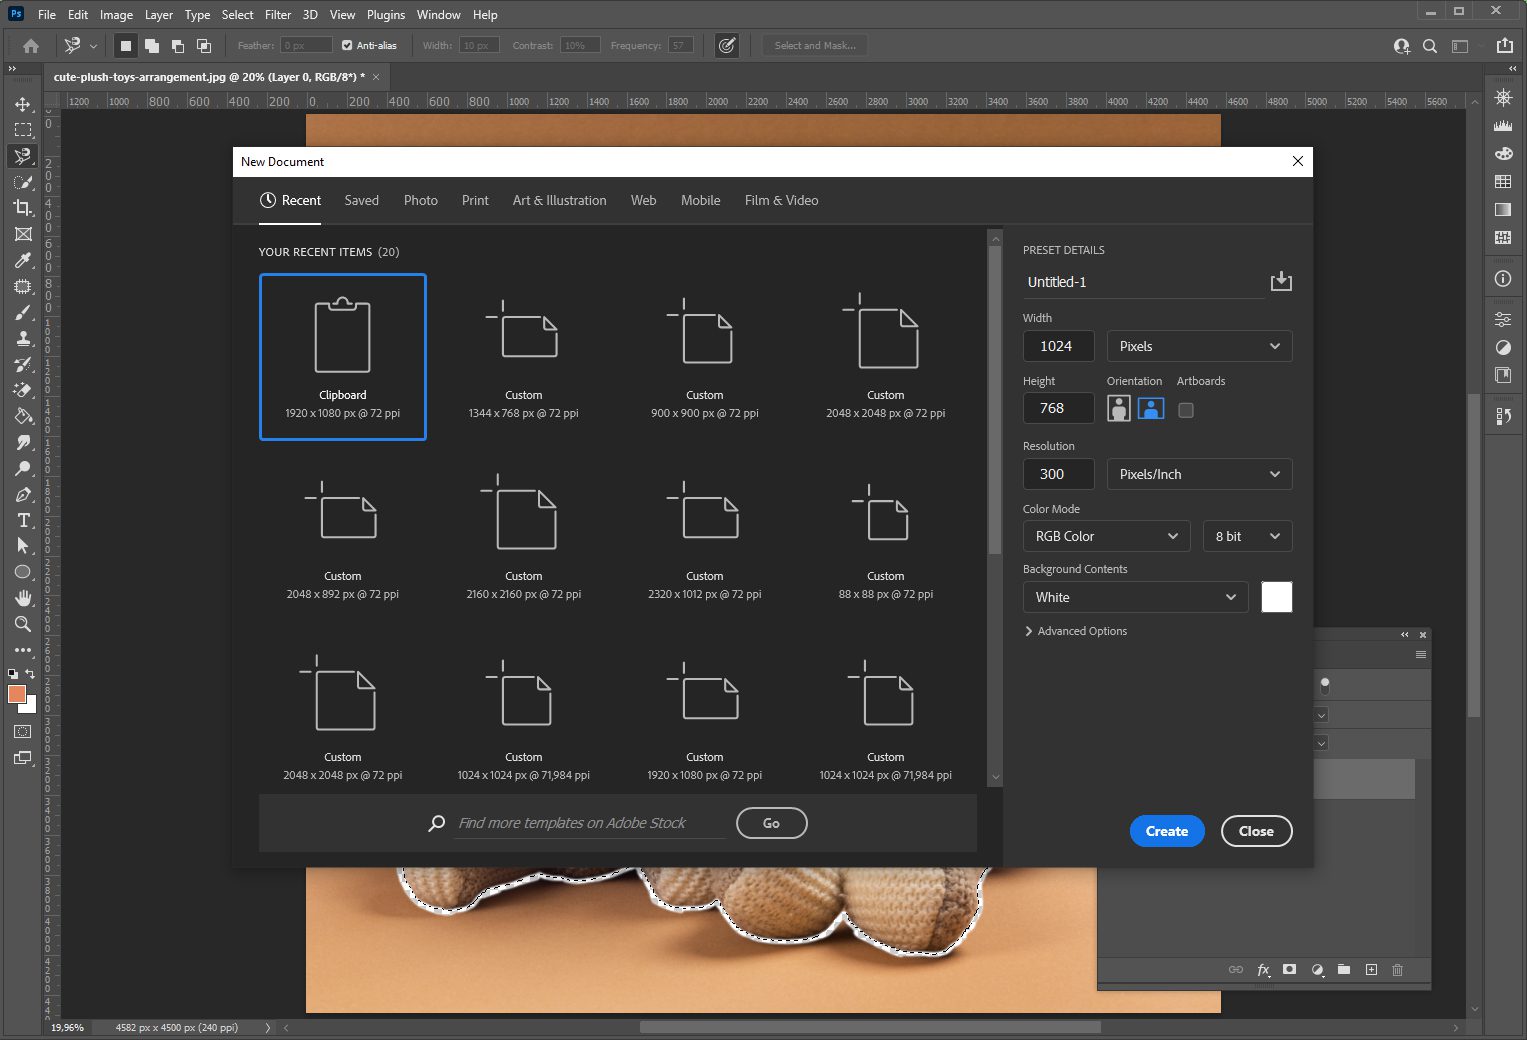Open the Plugins menu

pyautogui.click(x=386, y=14)
